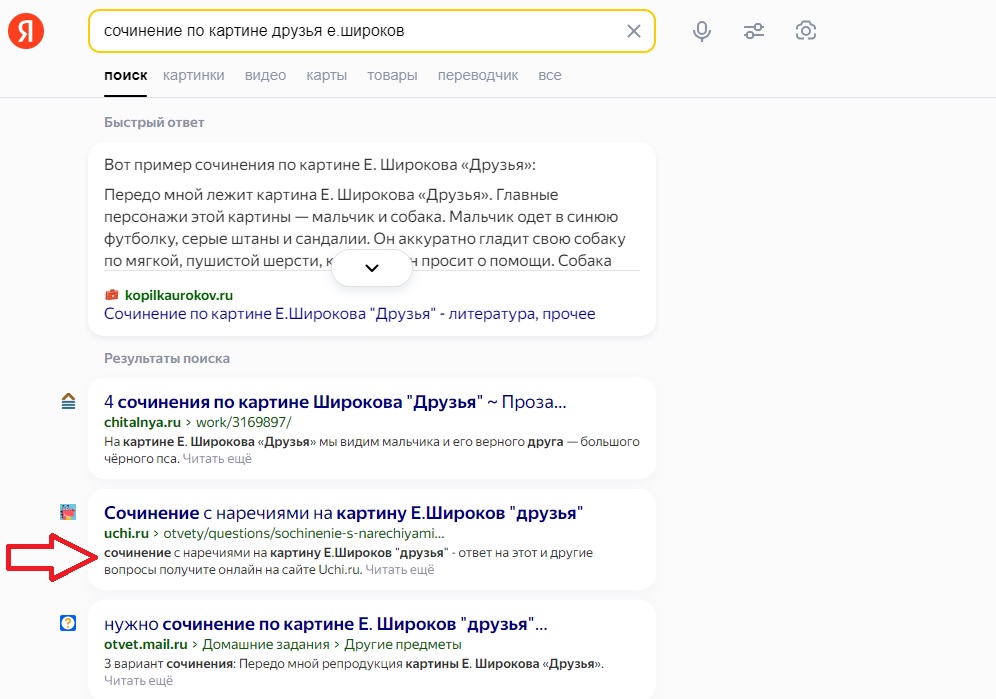Open the «товары» tab

tap(392, 75)
